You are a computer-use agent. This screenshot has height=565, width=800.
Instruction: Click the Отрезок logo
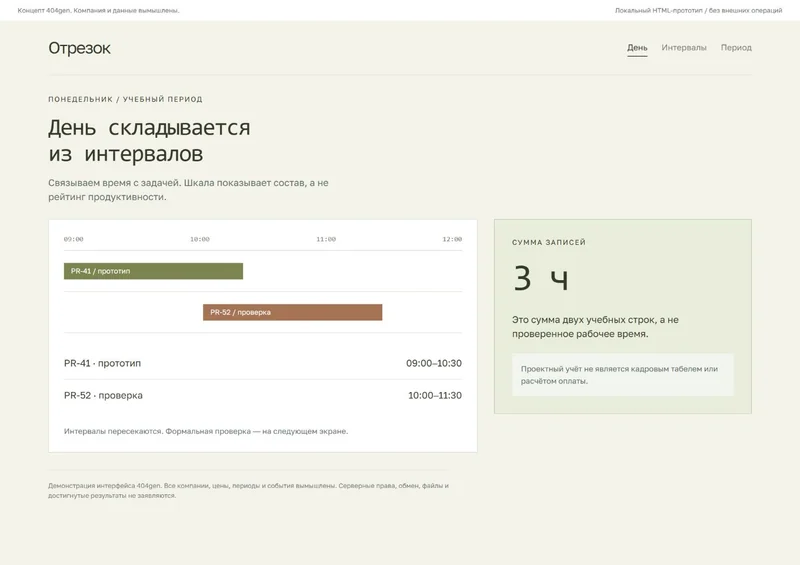pos(79,48)
